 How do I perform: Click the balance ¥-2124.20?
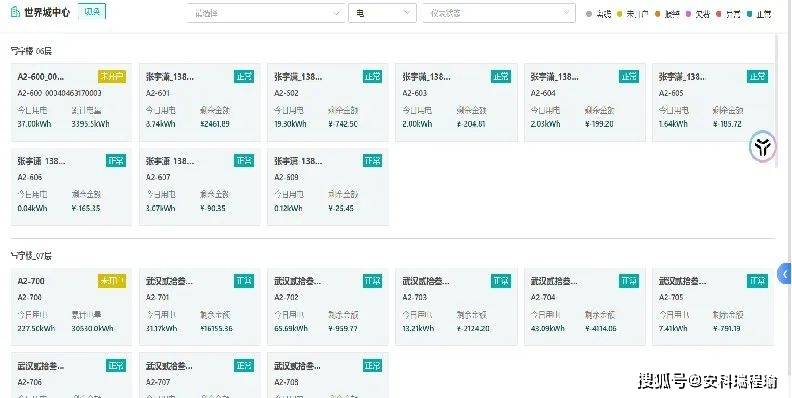click(473, 328)
